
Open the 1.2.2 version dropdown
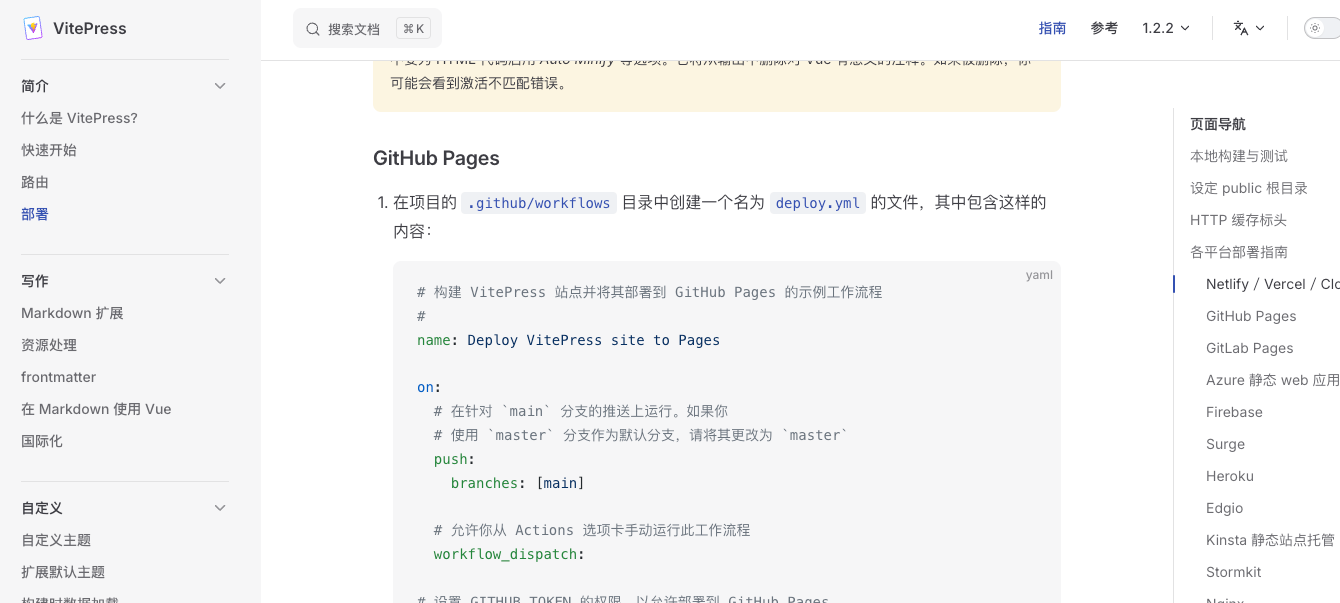(1166, 28)
